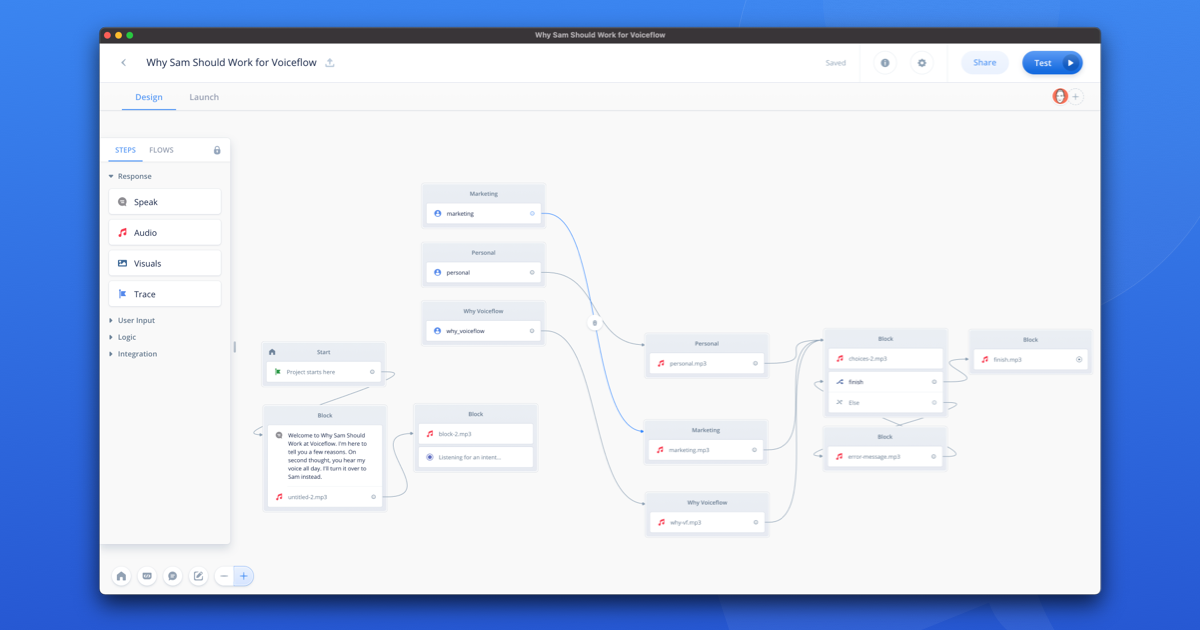
Task: Click the Block header above error-message.mp3
Action: tap(885, 437)
